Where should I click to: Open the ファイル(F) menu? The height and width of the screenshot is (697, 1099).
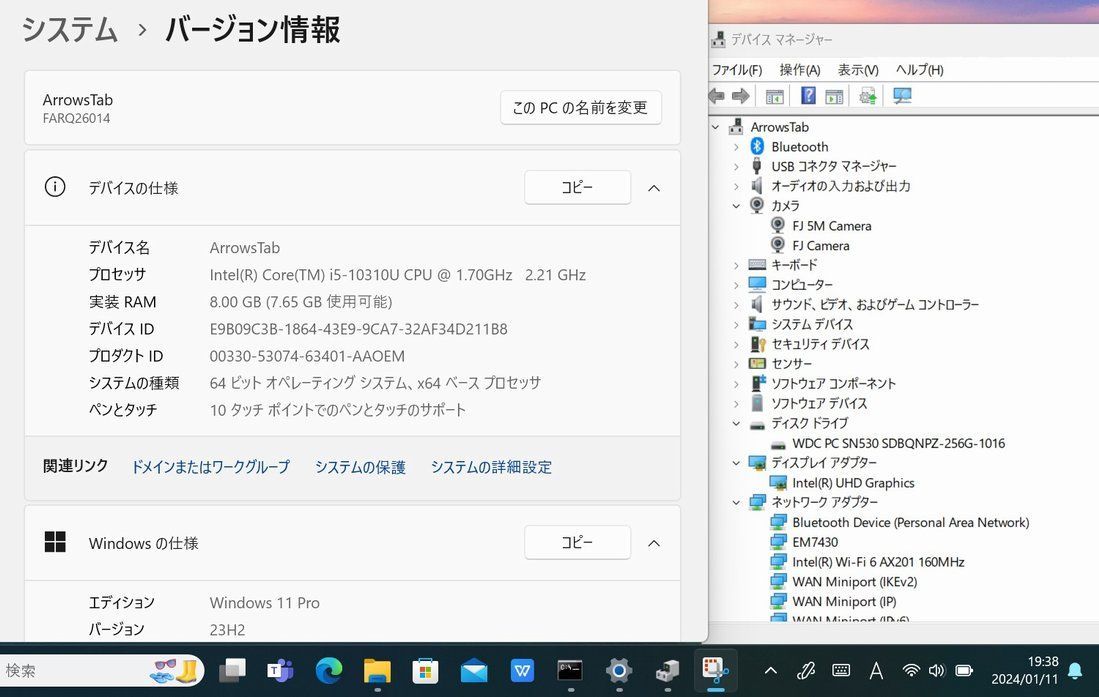(737, 69)
